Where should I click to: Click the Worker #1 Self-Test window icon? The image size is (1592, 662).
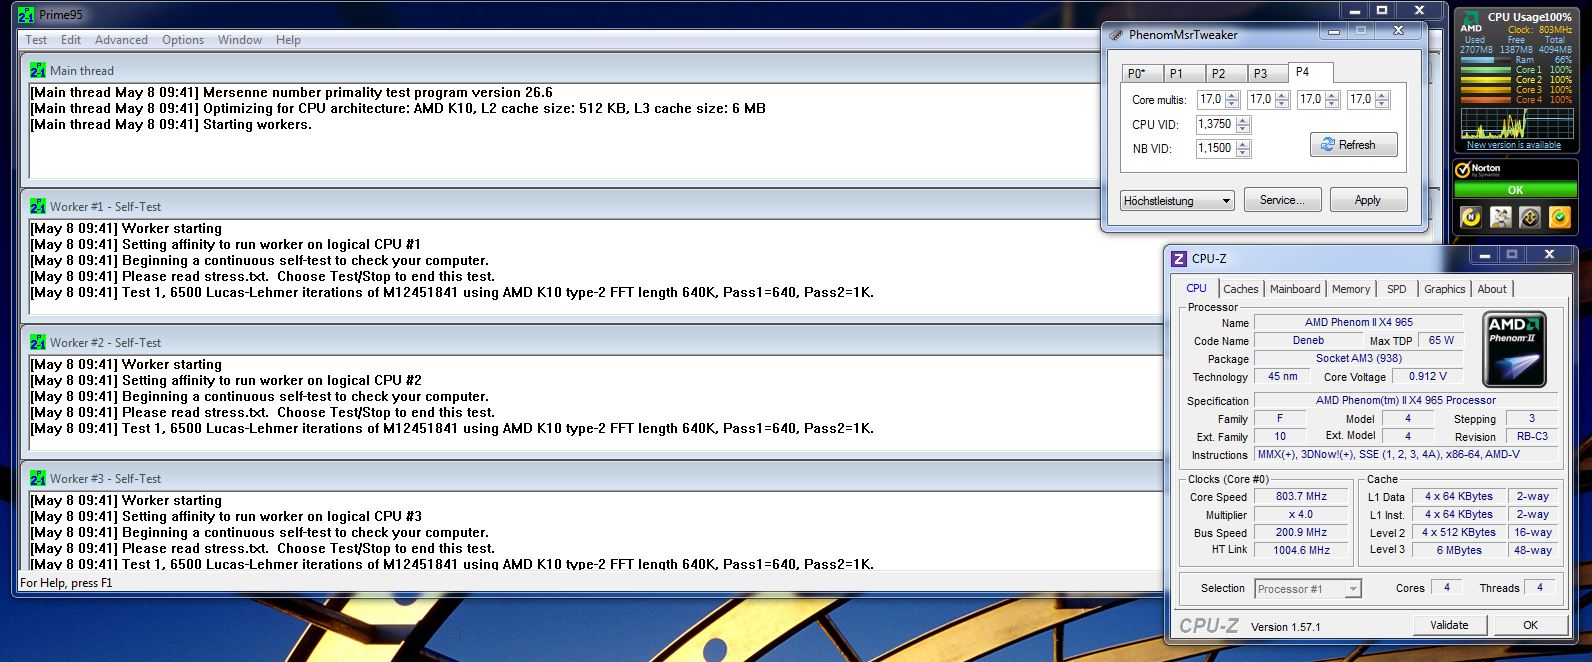38,206
